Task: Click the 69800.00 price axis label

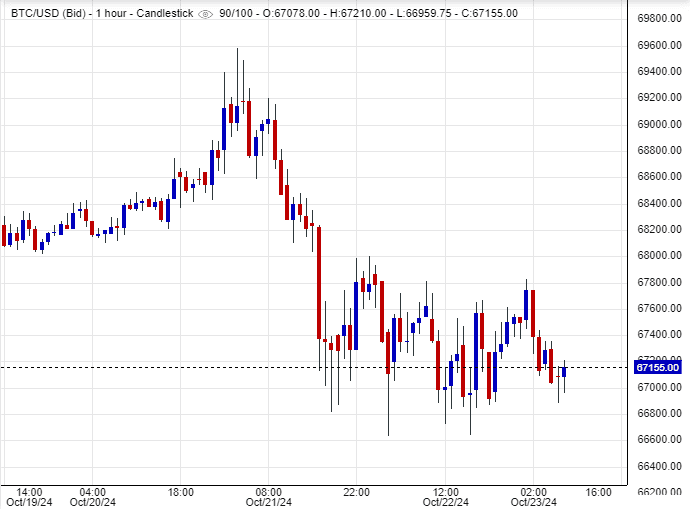Action: click(659, 19)
